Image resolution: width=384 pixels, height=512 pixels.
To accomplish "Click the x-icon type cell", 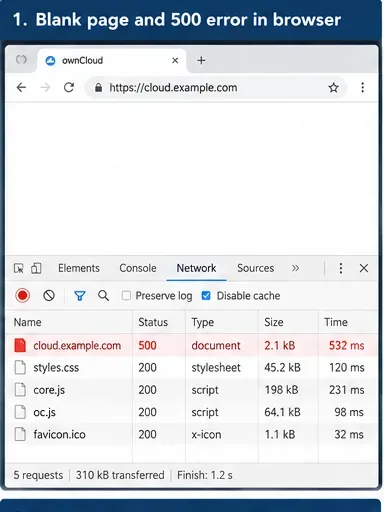I will (206, 435).
